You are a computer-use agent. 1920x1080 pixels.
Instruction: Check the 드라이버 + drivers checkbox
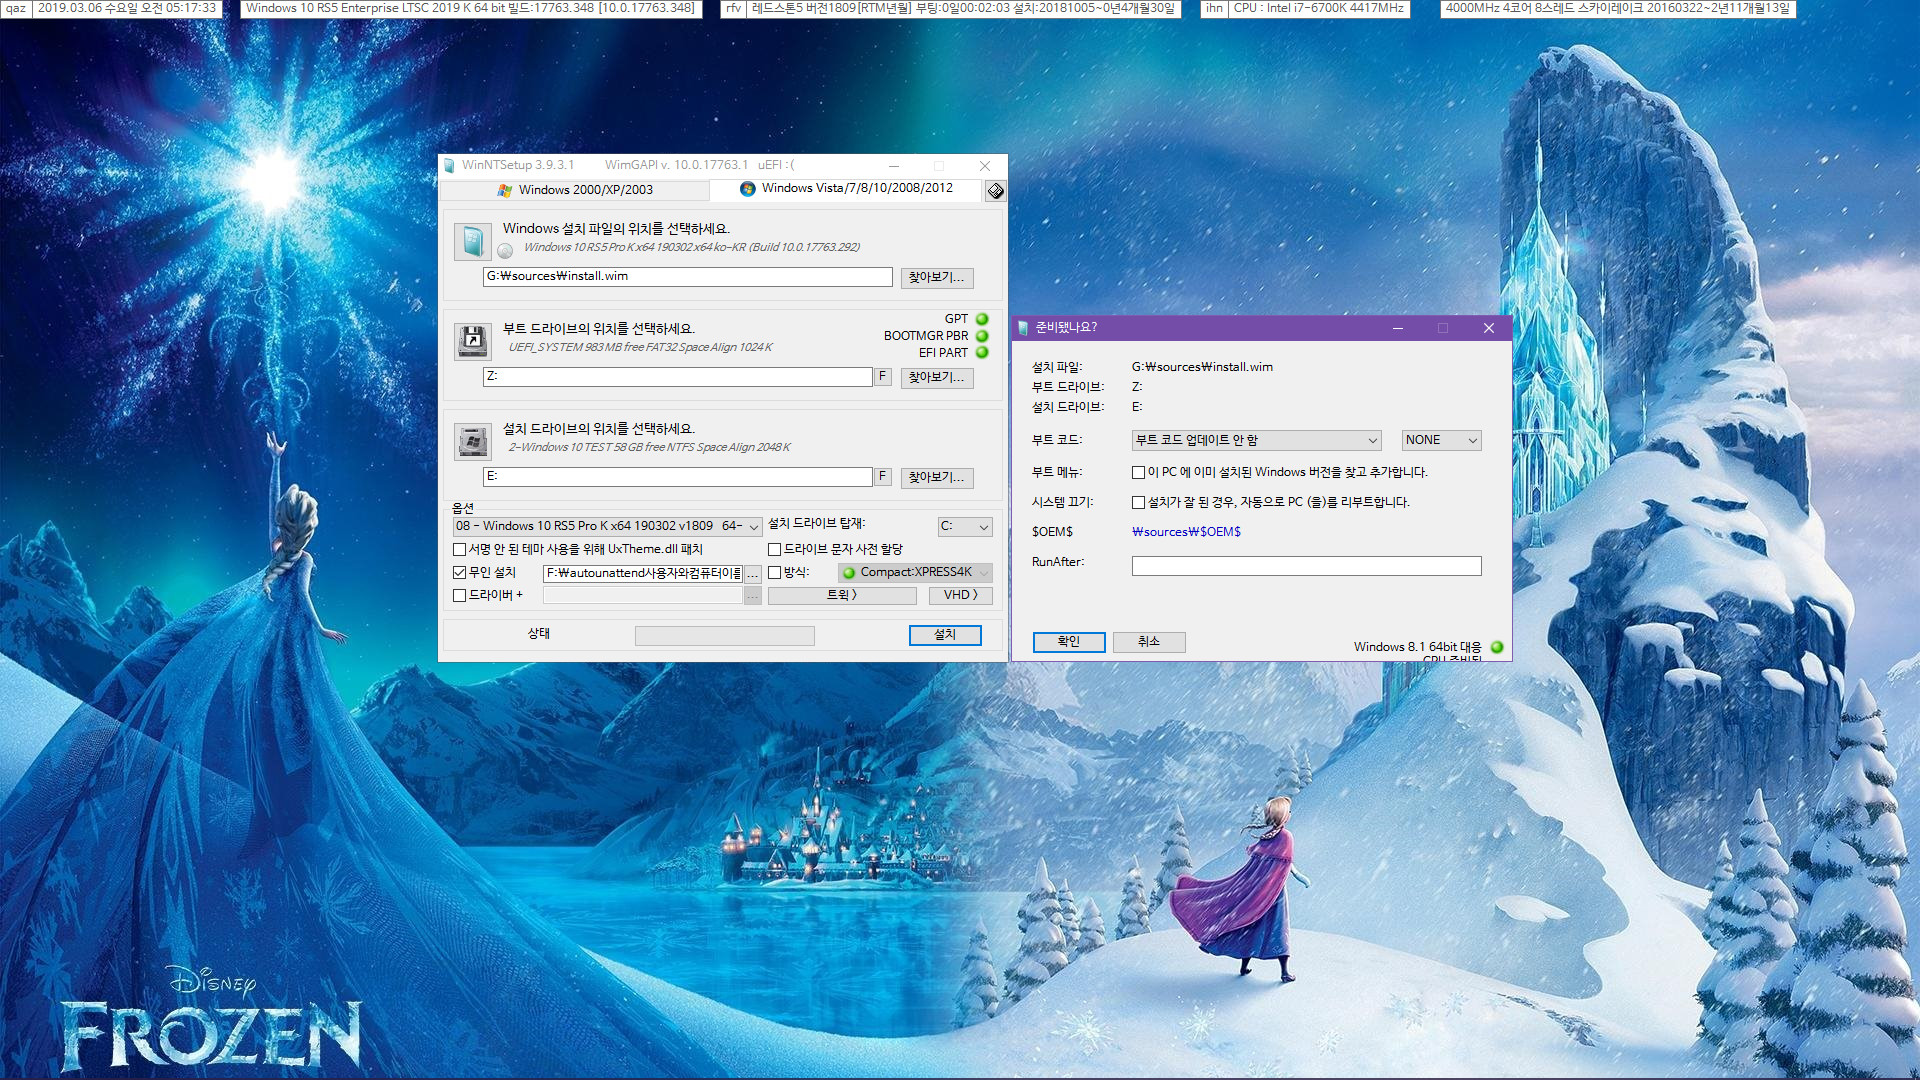[x=460, y=595]
